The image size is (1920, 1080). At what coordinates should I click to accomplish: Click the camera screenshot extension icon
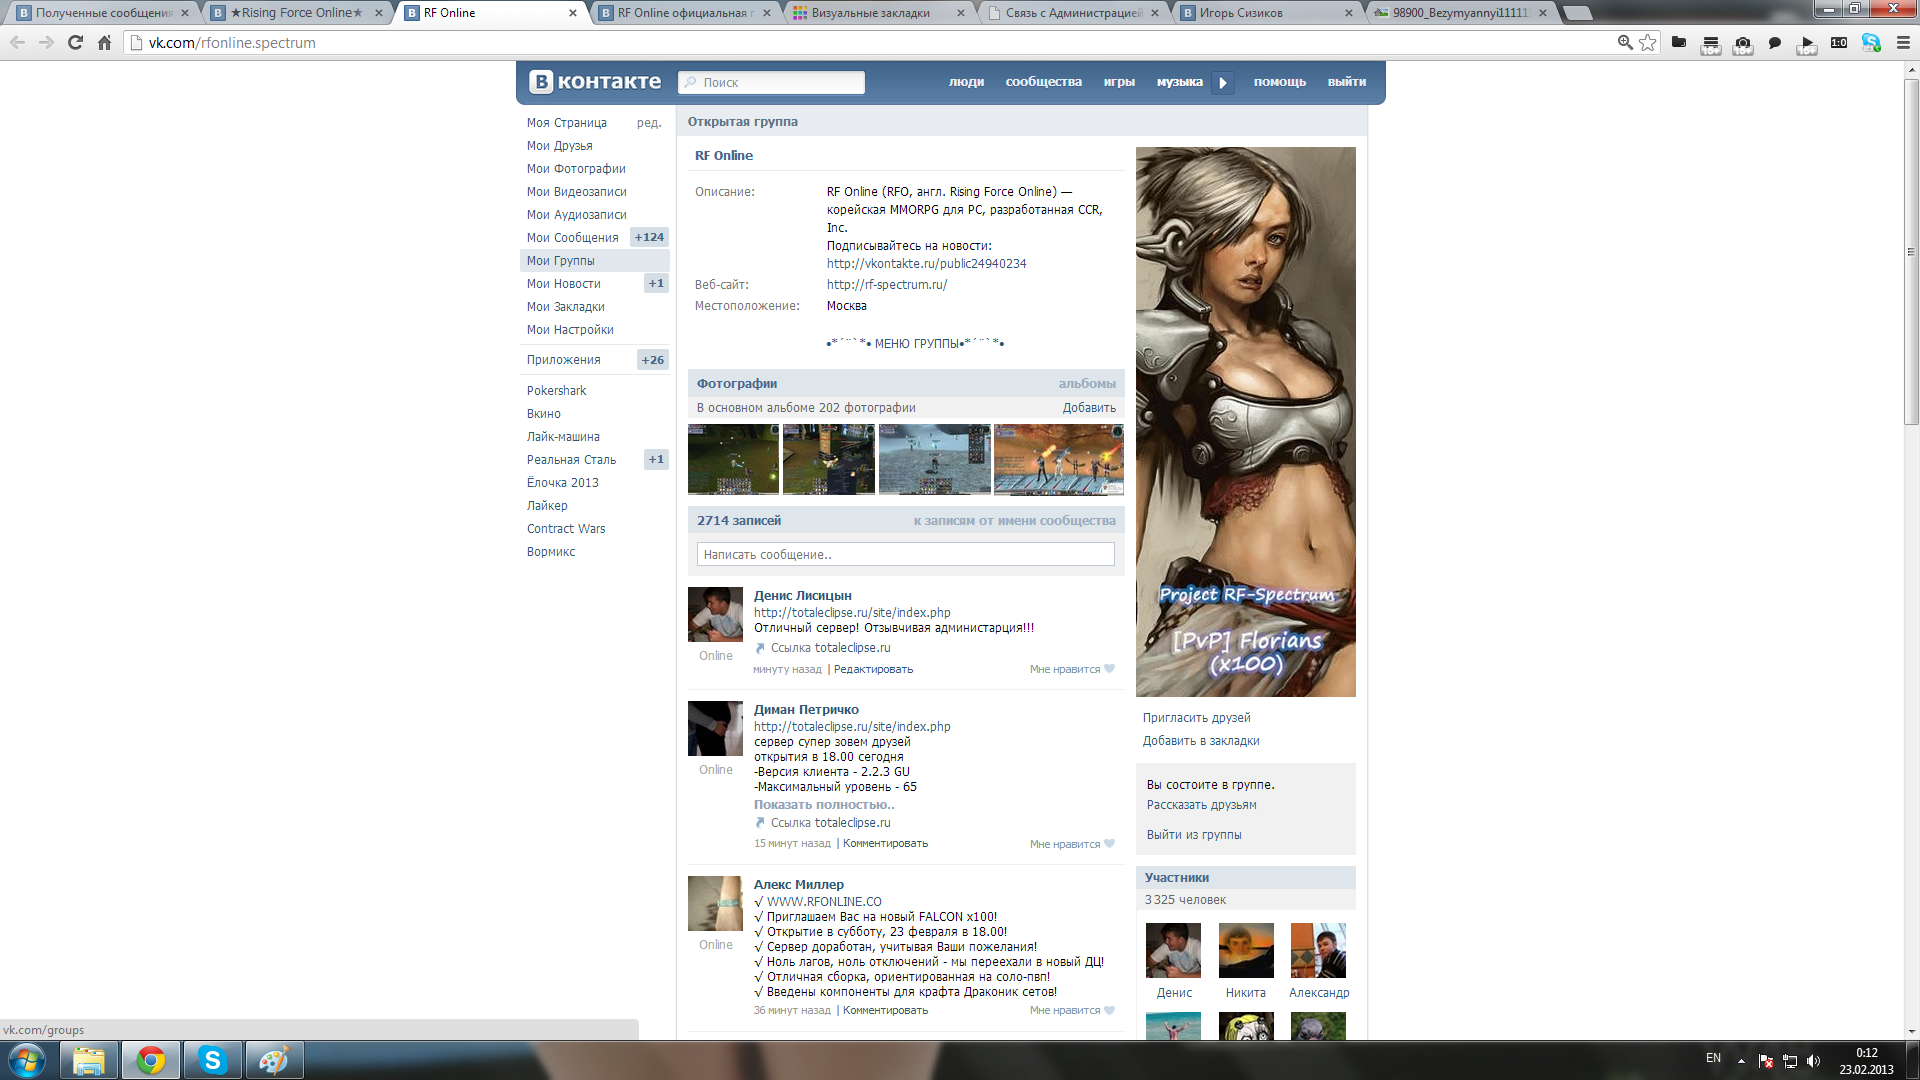[1743, 44]
